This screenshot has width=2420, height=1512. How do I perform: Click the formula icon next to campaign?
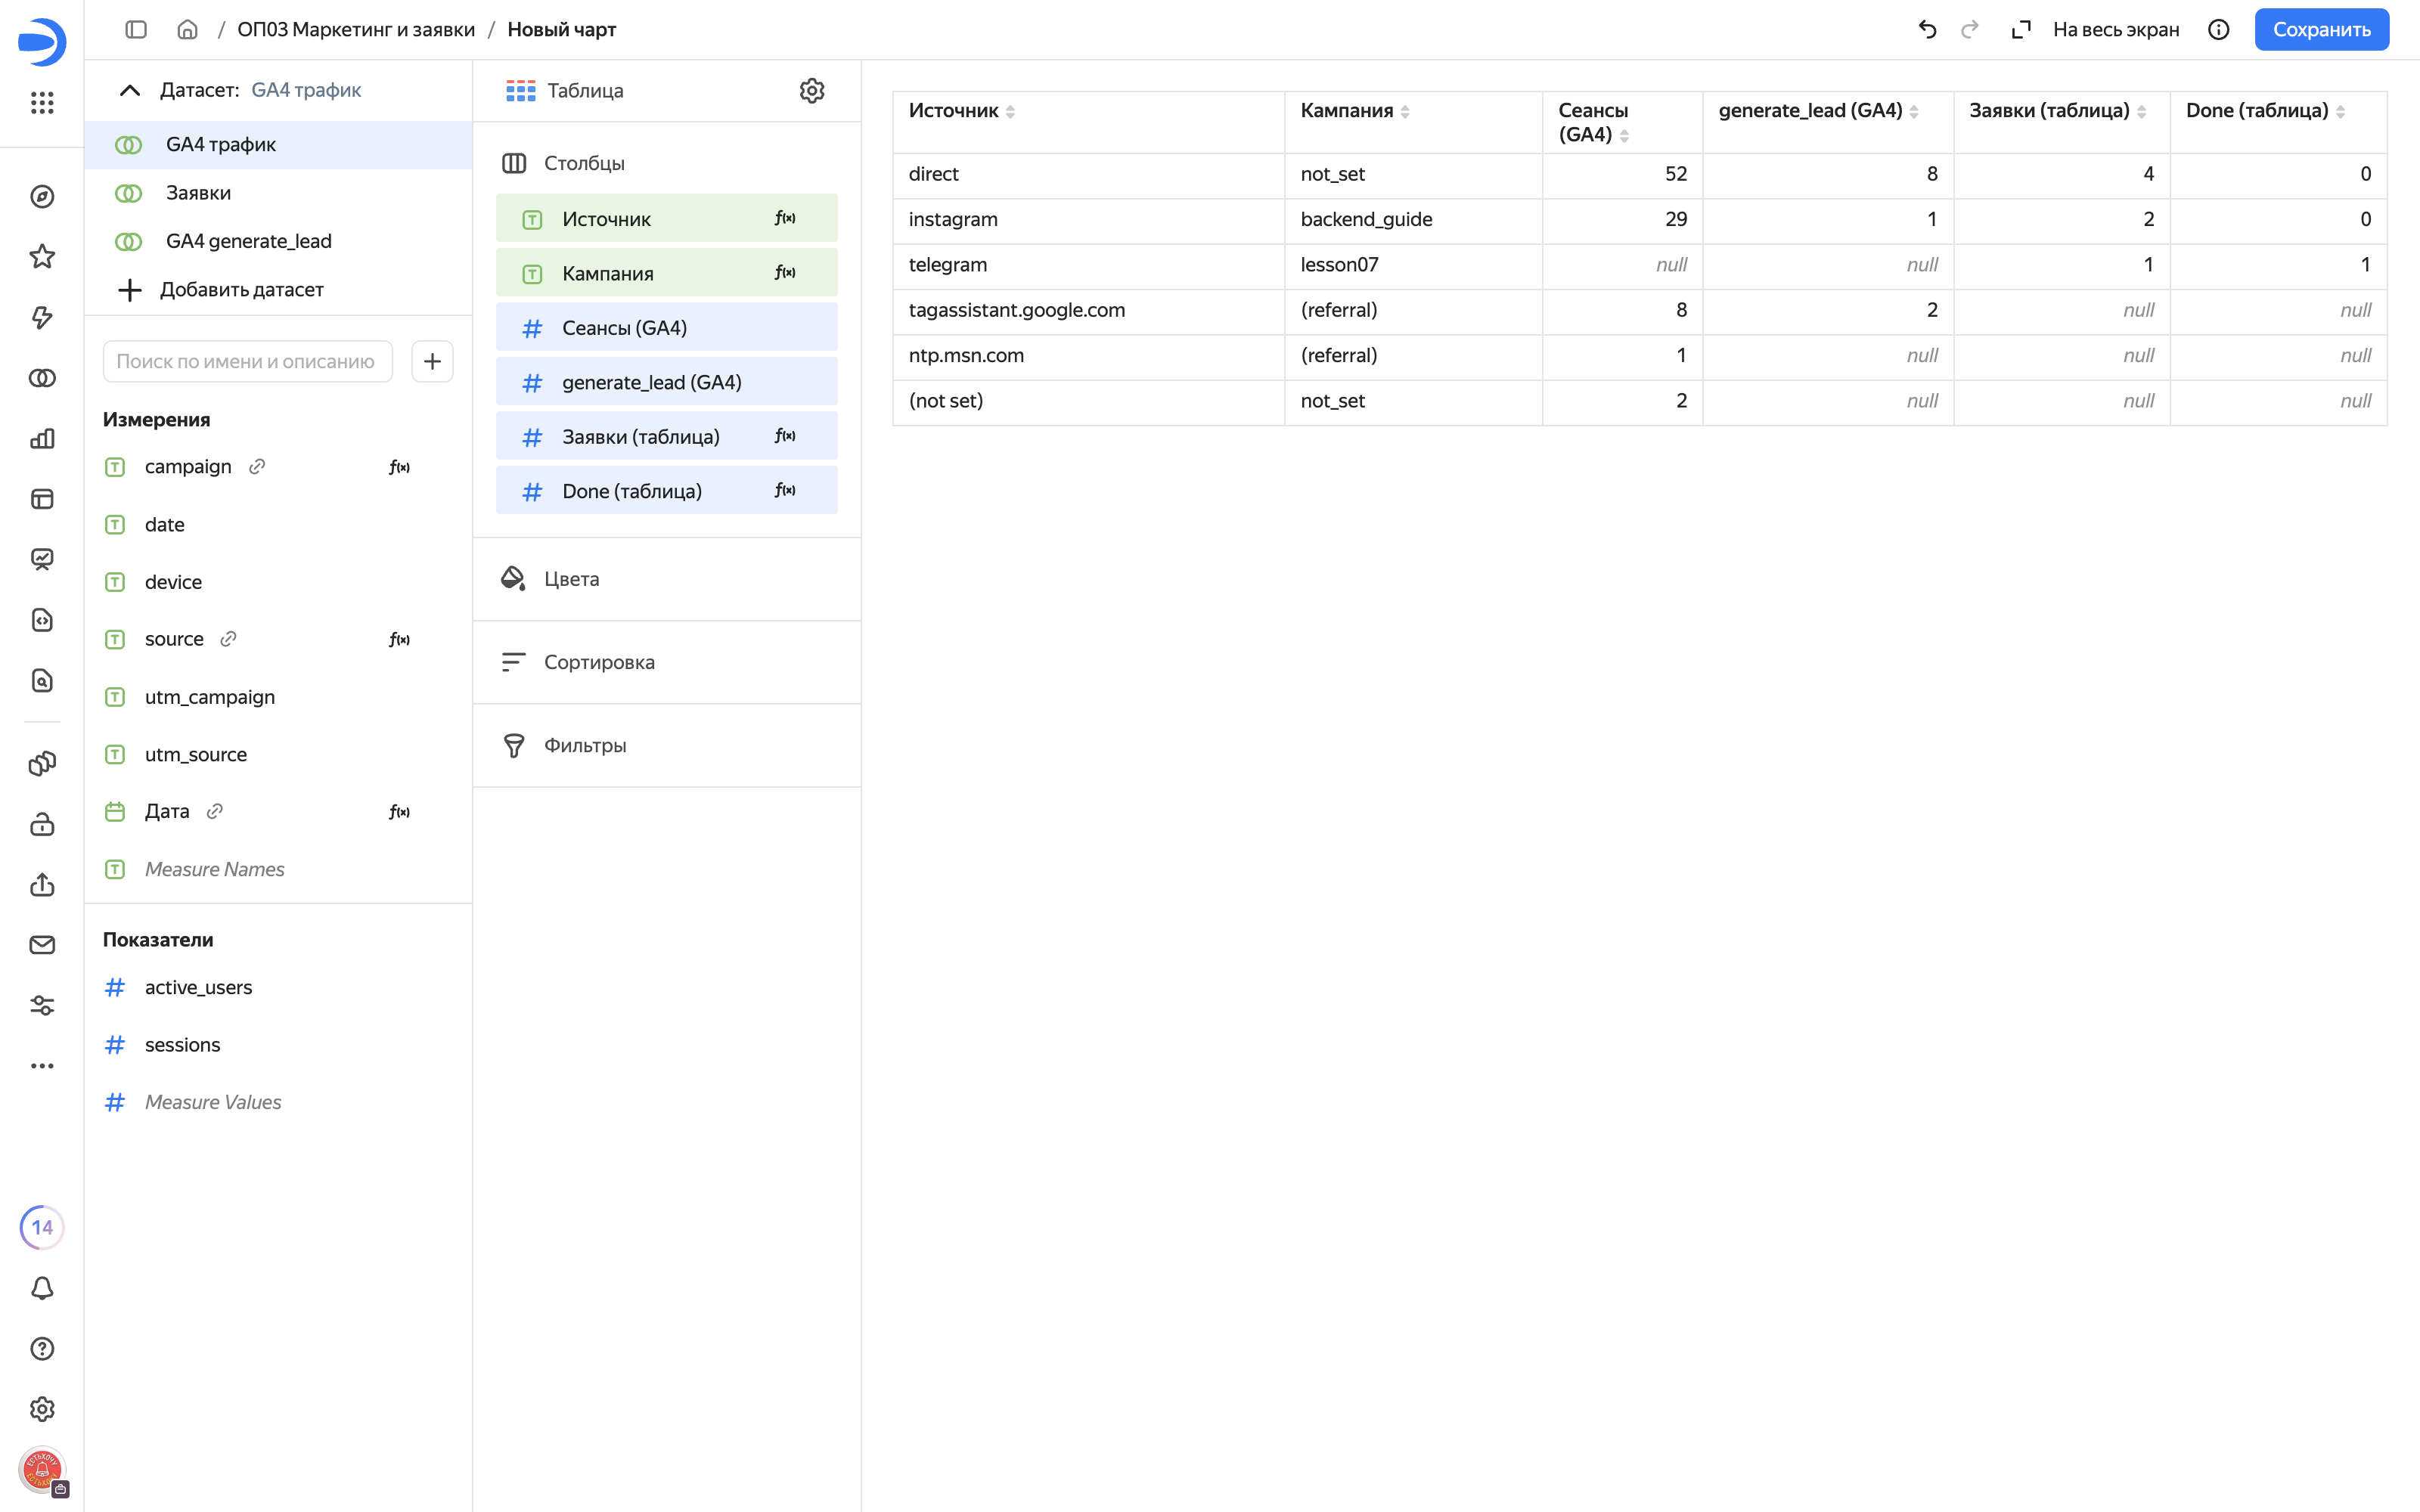pos(399,467)
